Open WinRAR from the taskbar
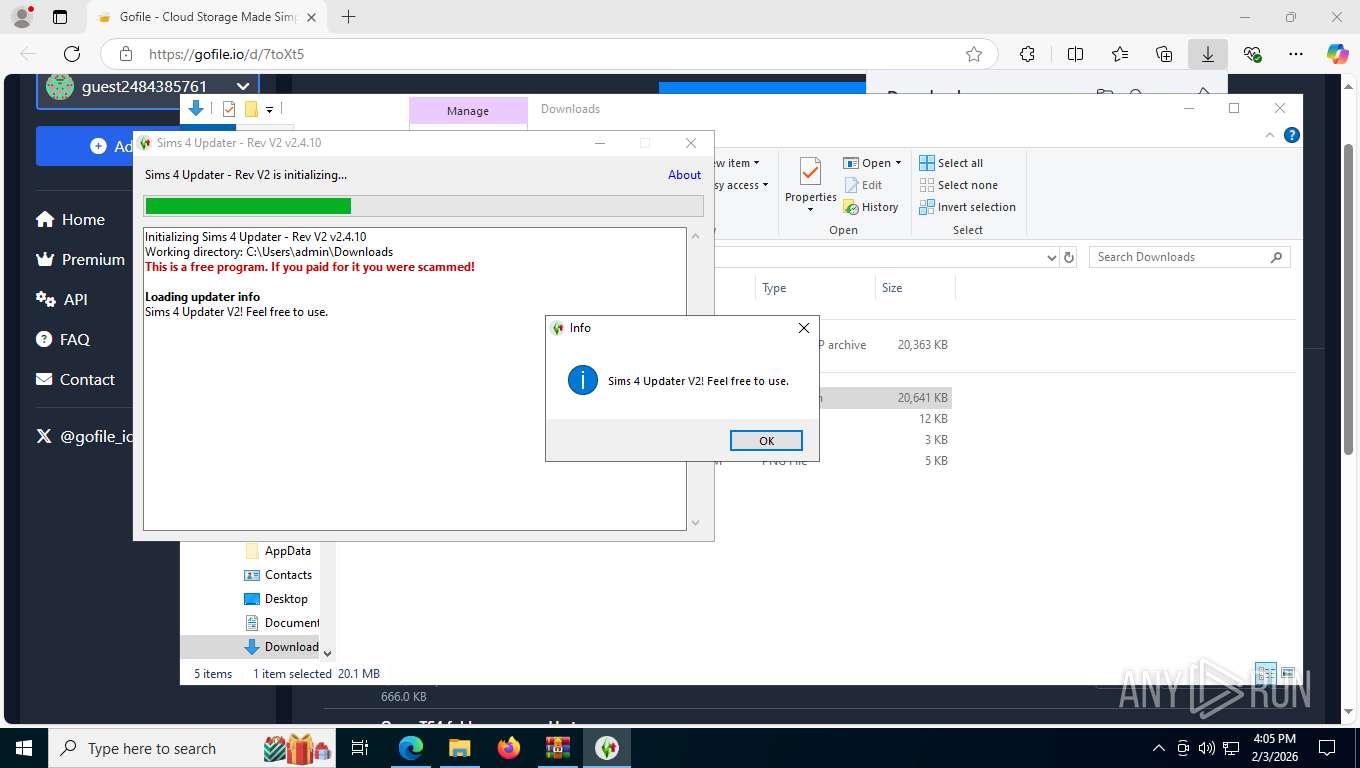This screenshot has height=768, width=1360. tap(557, 748)
